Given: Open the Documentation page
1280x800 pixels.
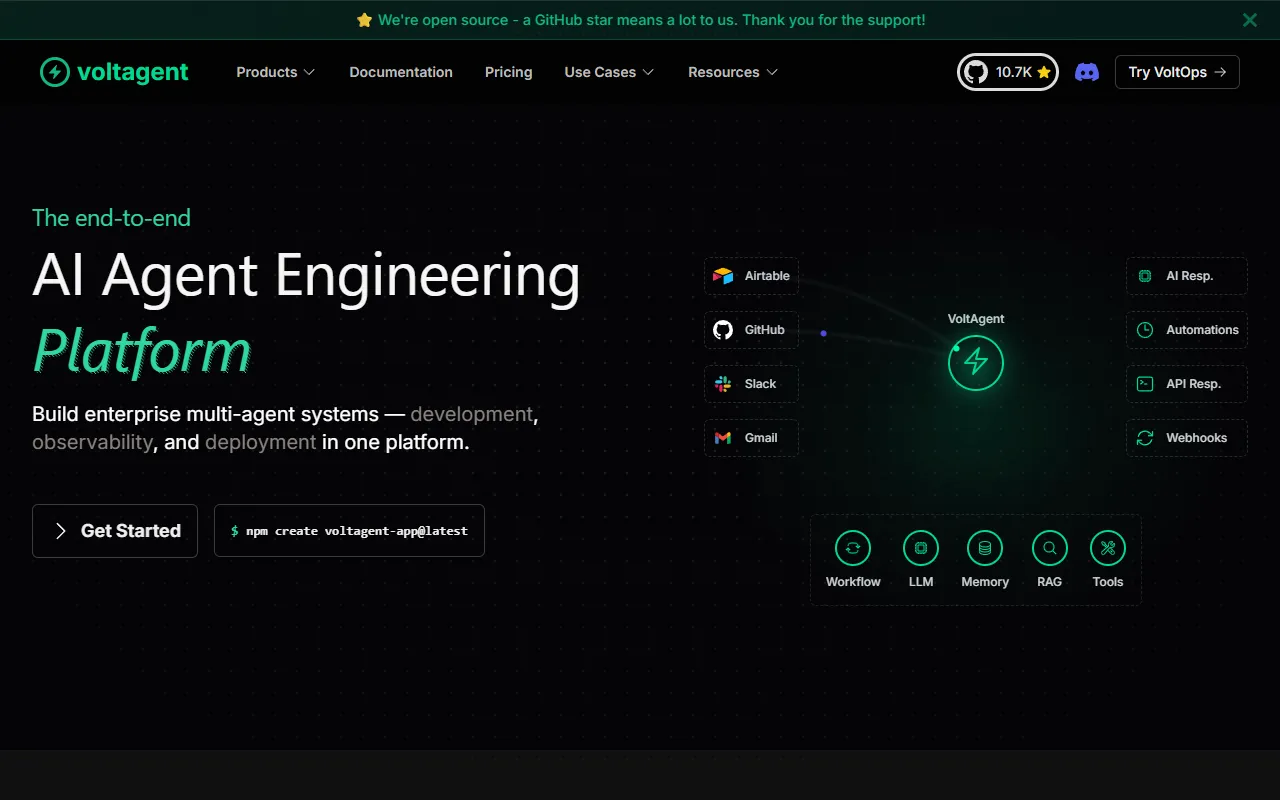Looking at the screenshot, I should (x=401, y=72).
